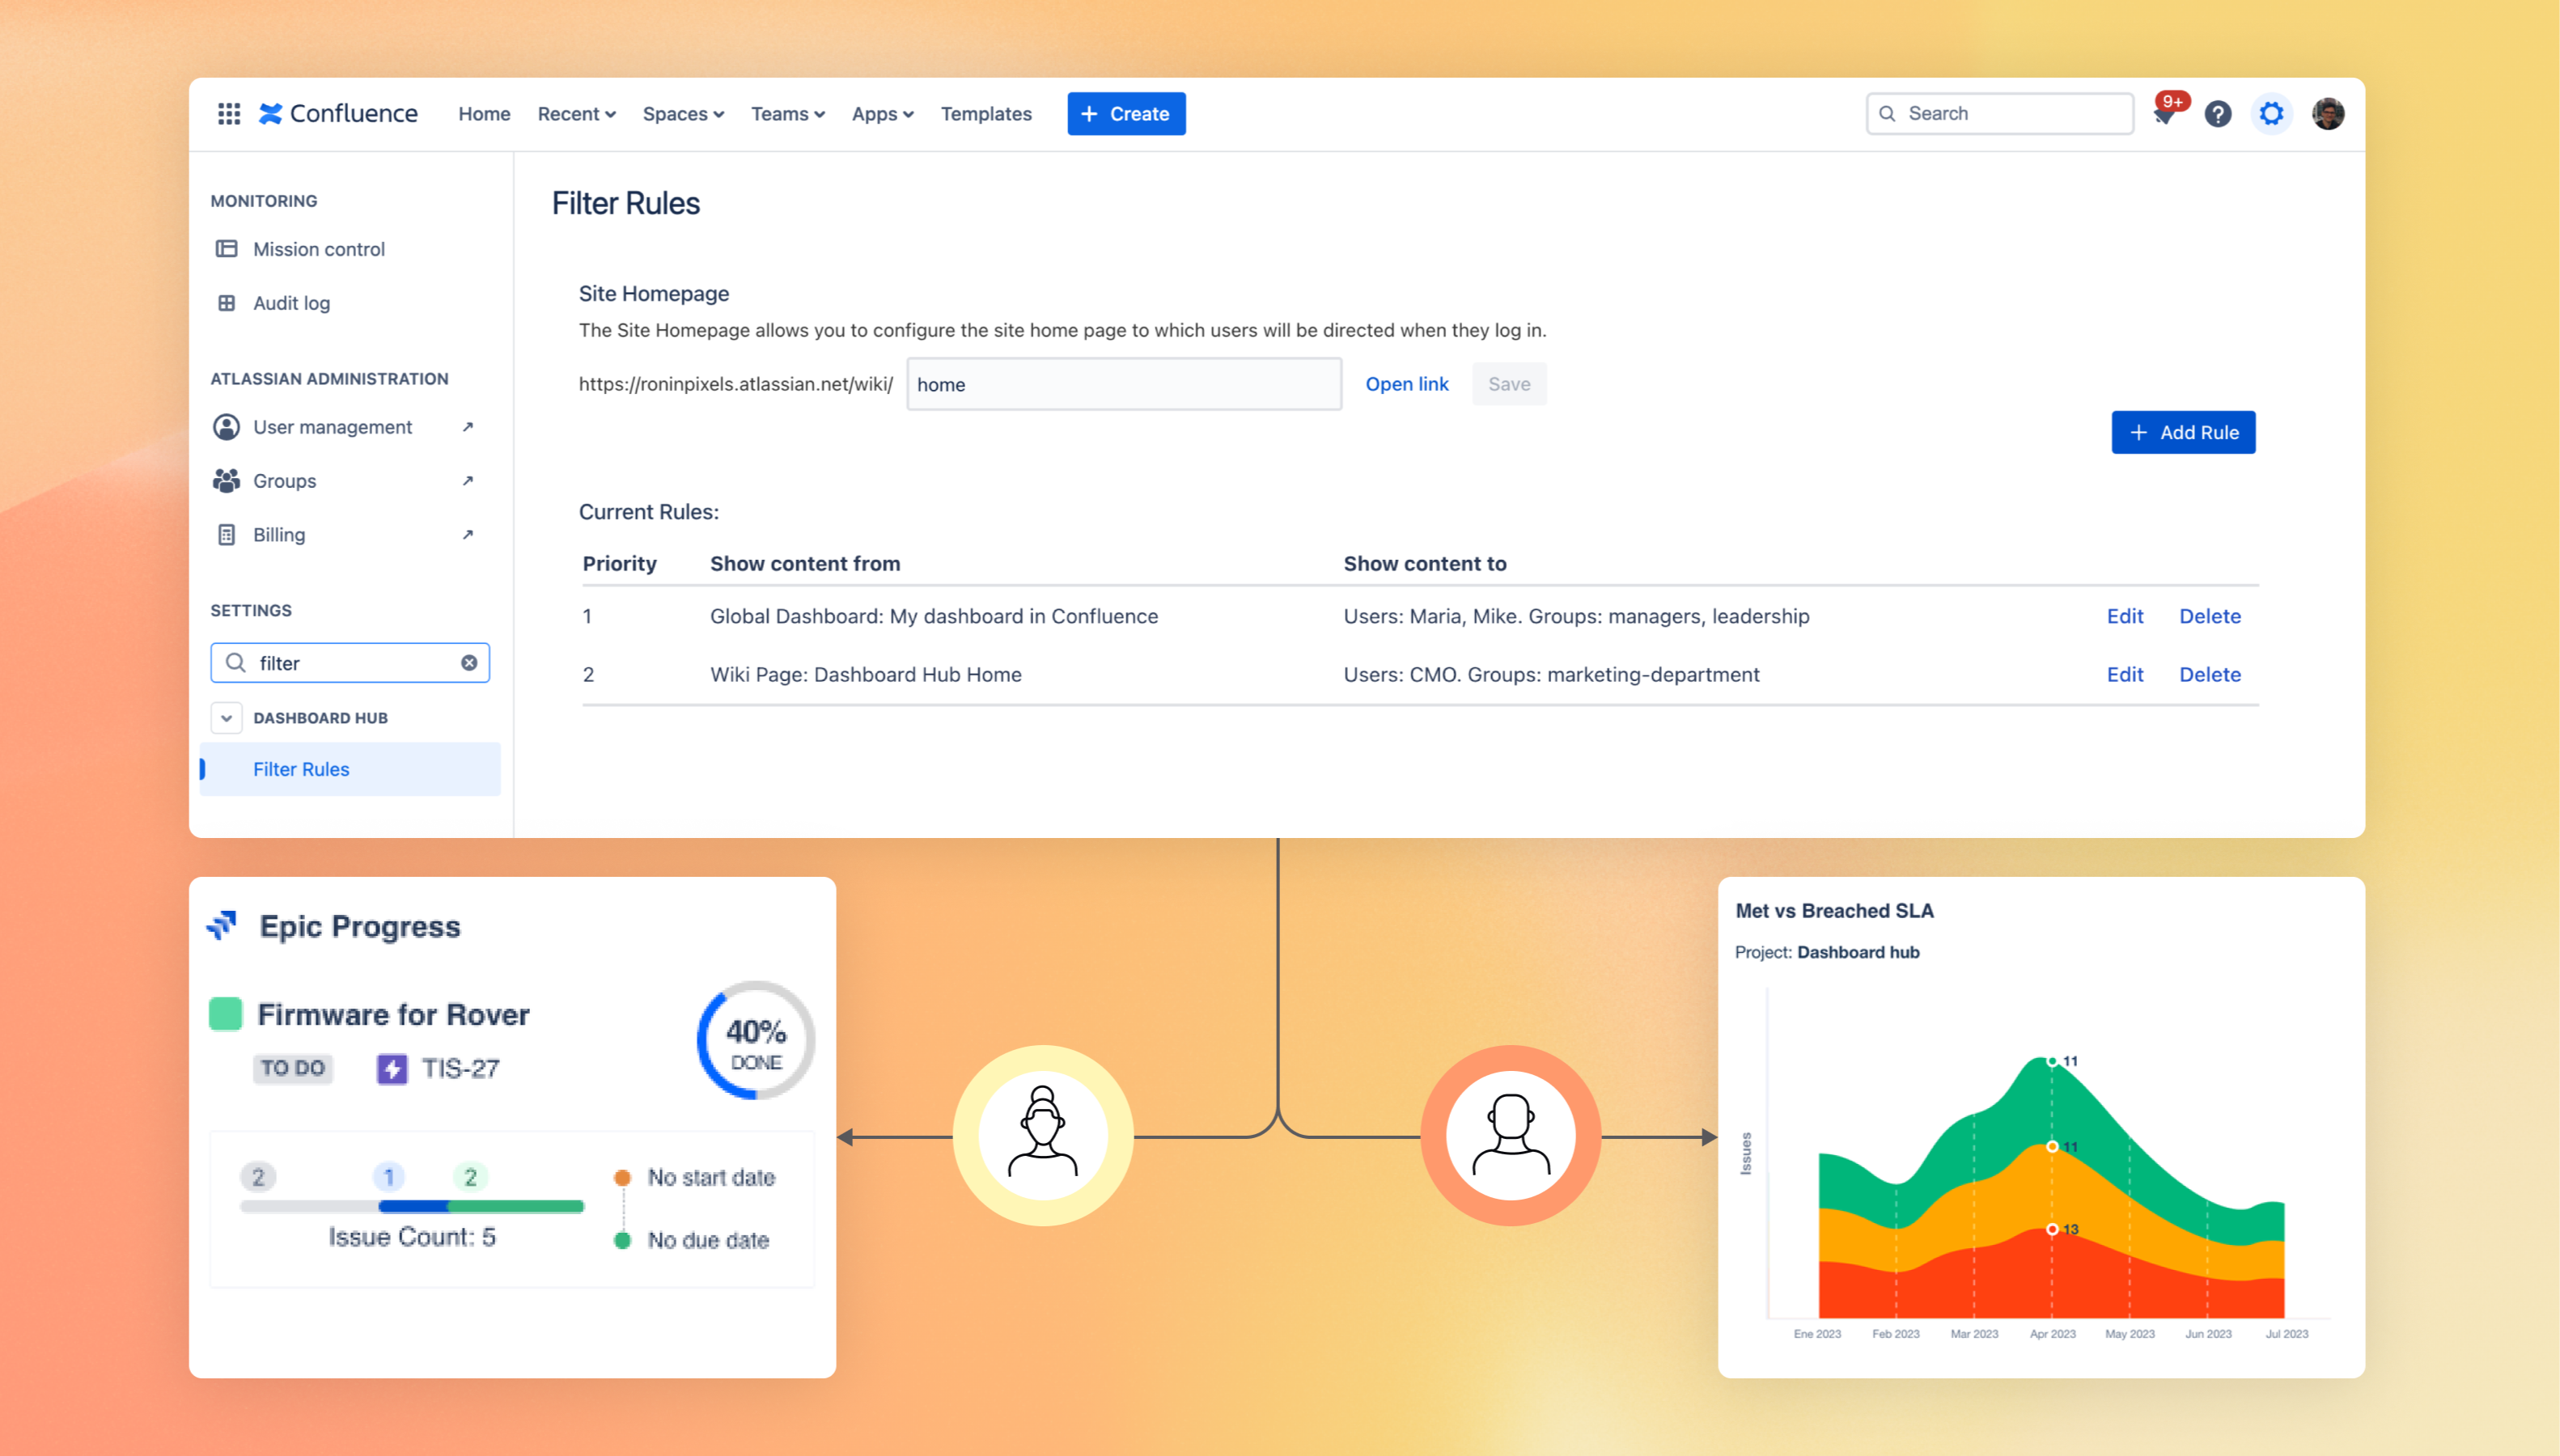Click the site homepage path input field

point(1123,384)
